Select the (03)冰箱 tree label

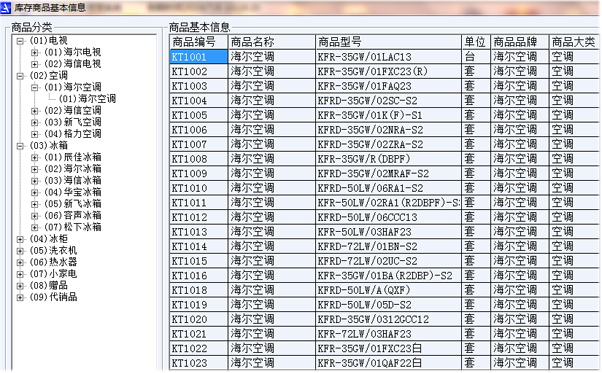pos(49,145)
